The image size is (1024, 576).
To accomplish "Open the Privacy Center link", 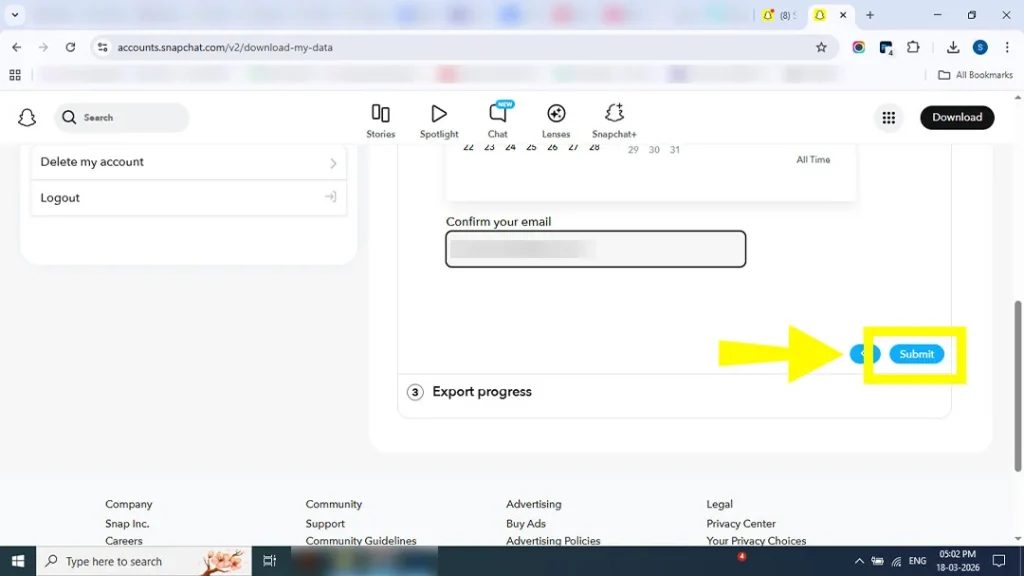I will 741,523.
